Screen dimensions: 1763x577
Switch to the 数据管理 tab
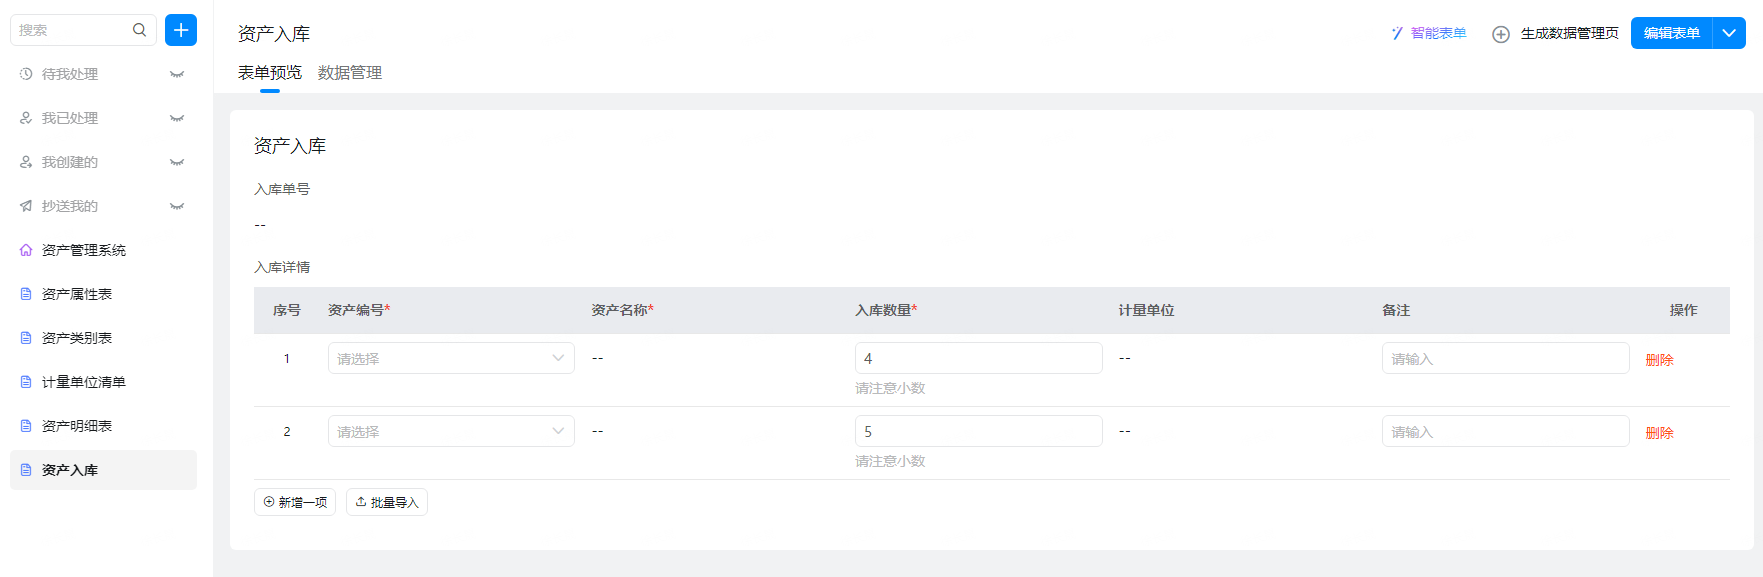[x=350, y=72]
